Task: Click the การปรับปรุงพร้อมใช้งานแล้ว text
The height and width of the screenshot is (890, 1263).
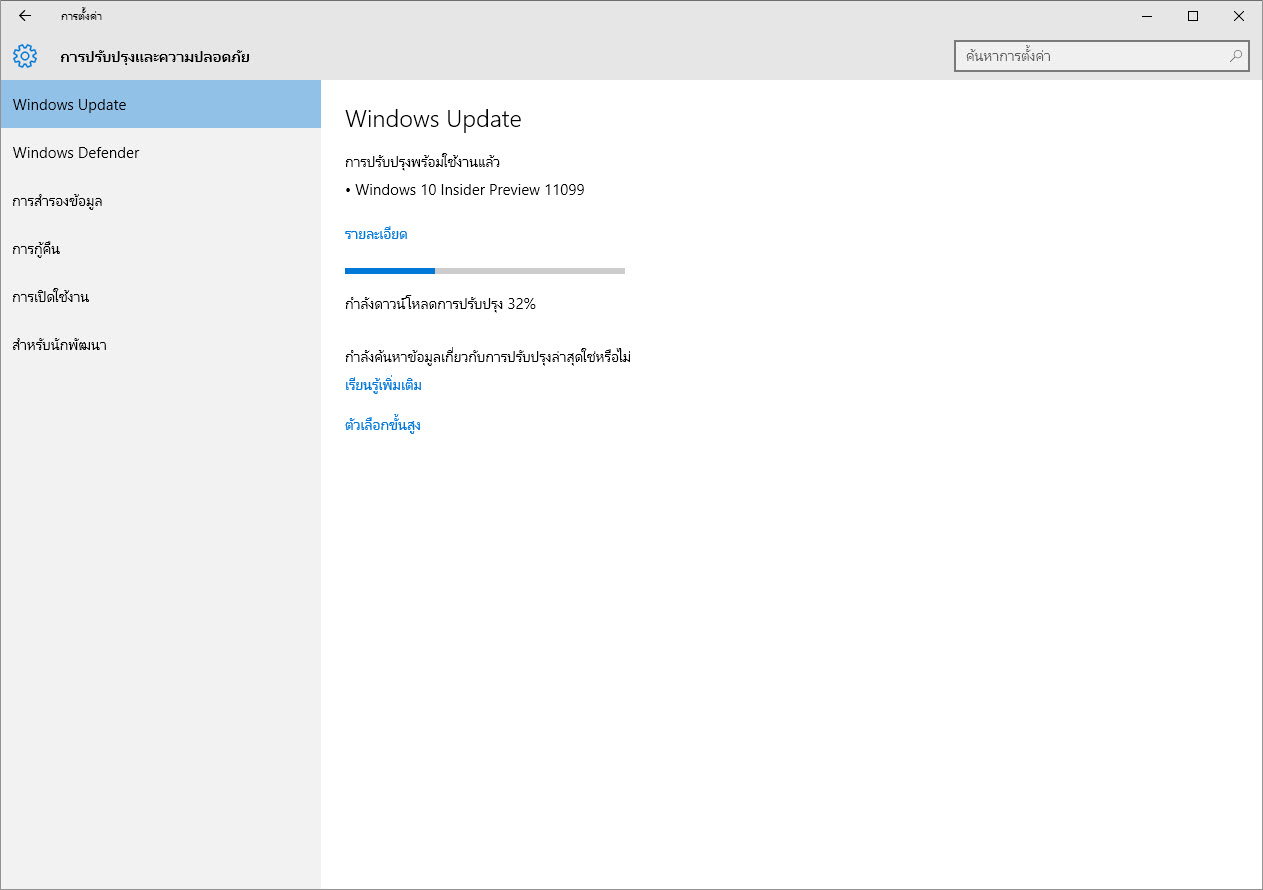Action: point(422,161)
